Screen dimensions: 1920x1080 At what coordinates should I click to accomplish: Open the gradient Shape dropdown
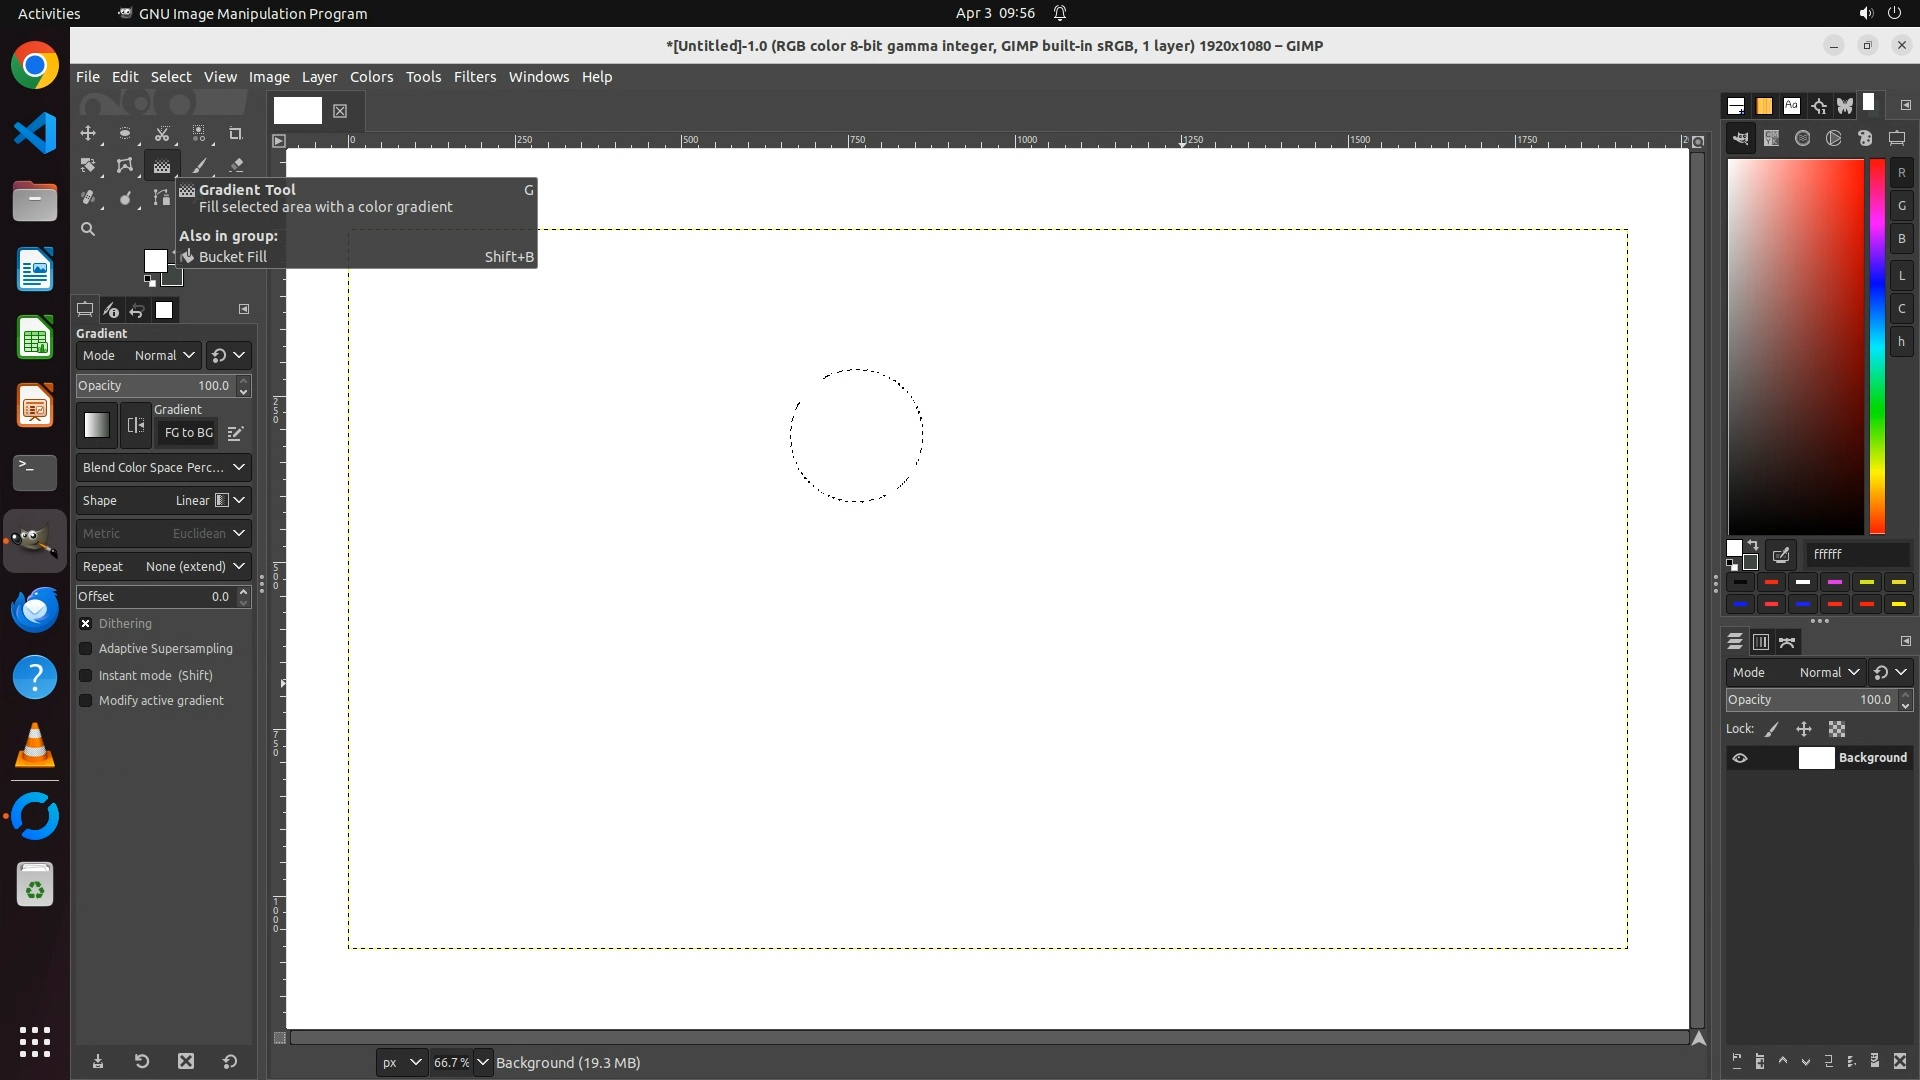tap(163, 500)
